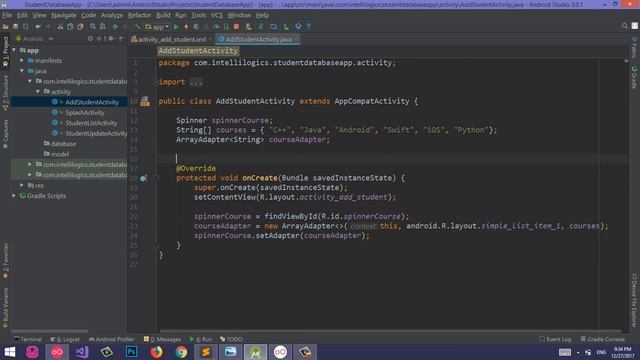Click the Find magnifier toolbar icon
The image size is (640, 360).
pos(93,27)
